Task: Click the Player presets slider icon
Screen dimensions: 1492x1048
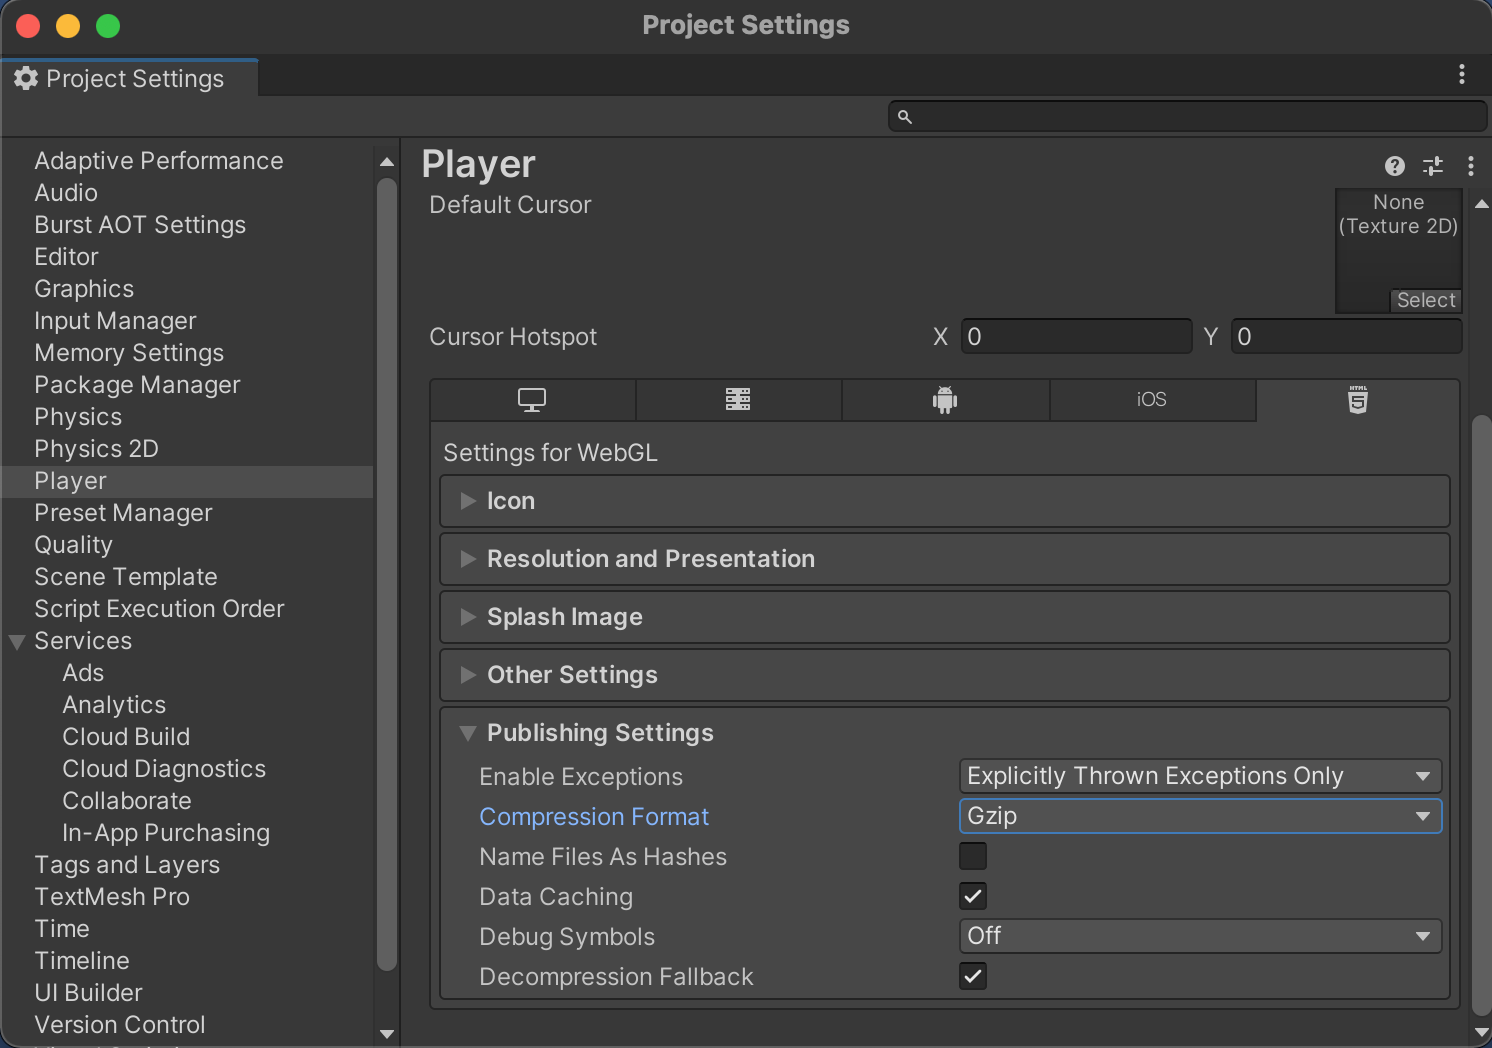Action: pyautogui.click(x=1433, y=166)
